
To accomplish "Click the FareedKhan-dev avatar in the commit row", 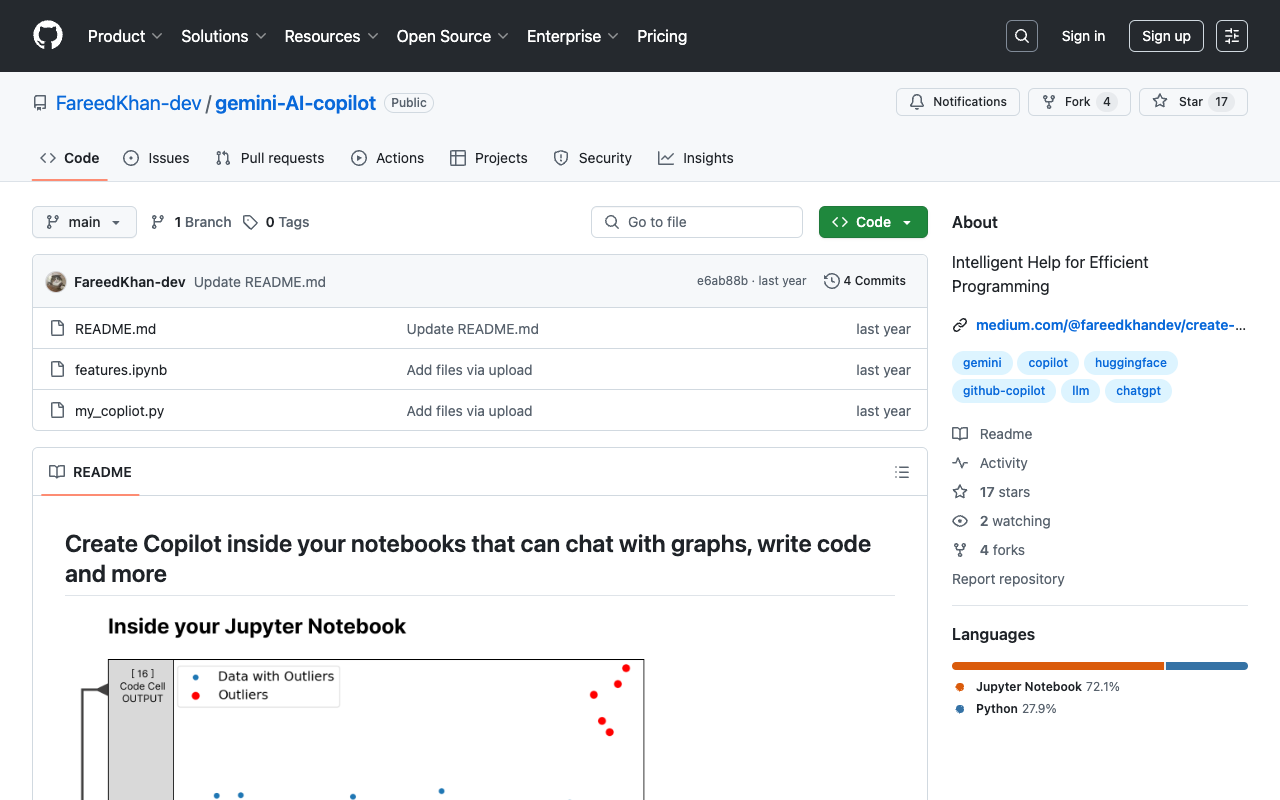I will (56, 282).
